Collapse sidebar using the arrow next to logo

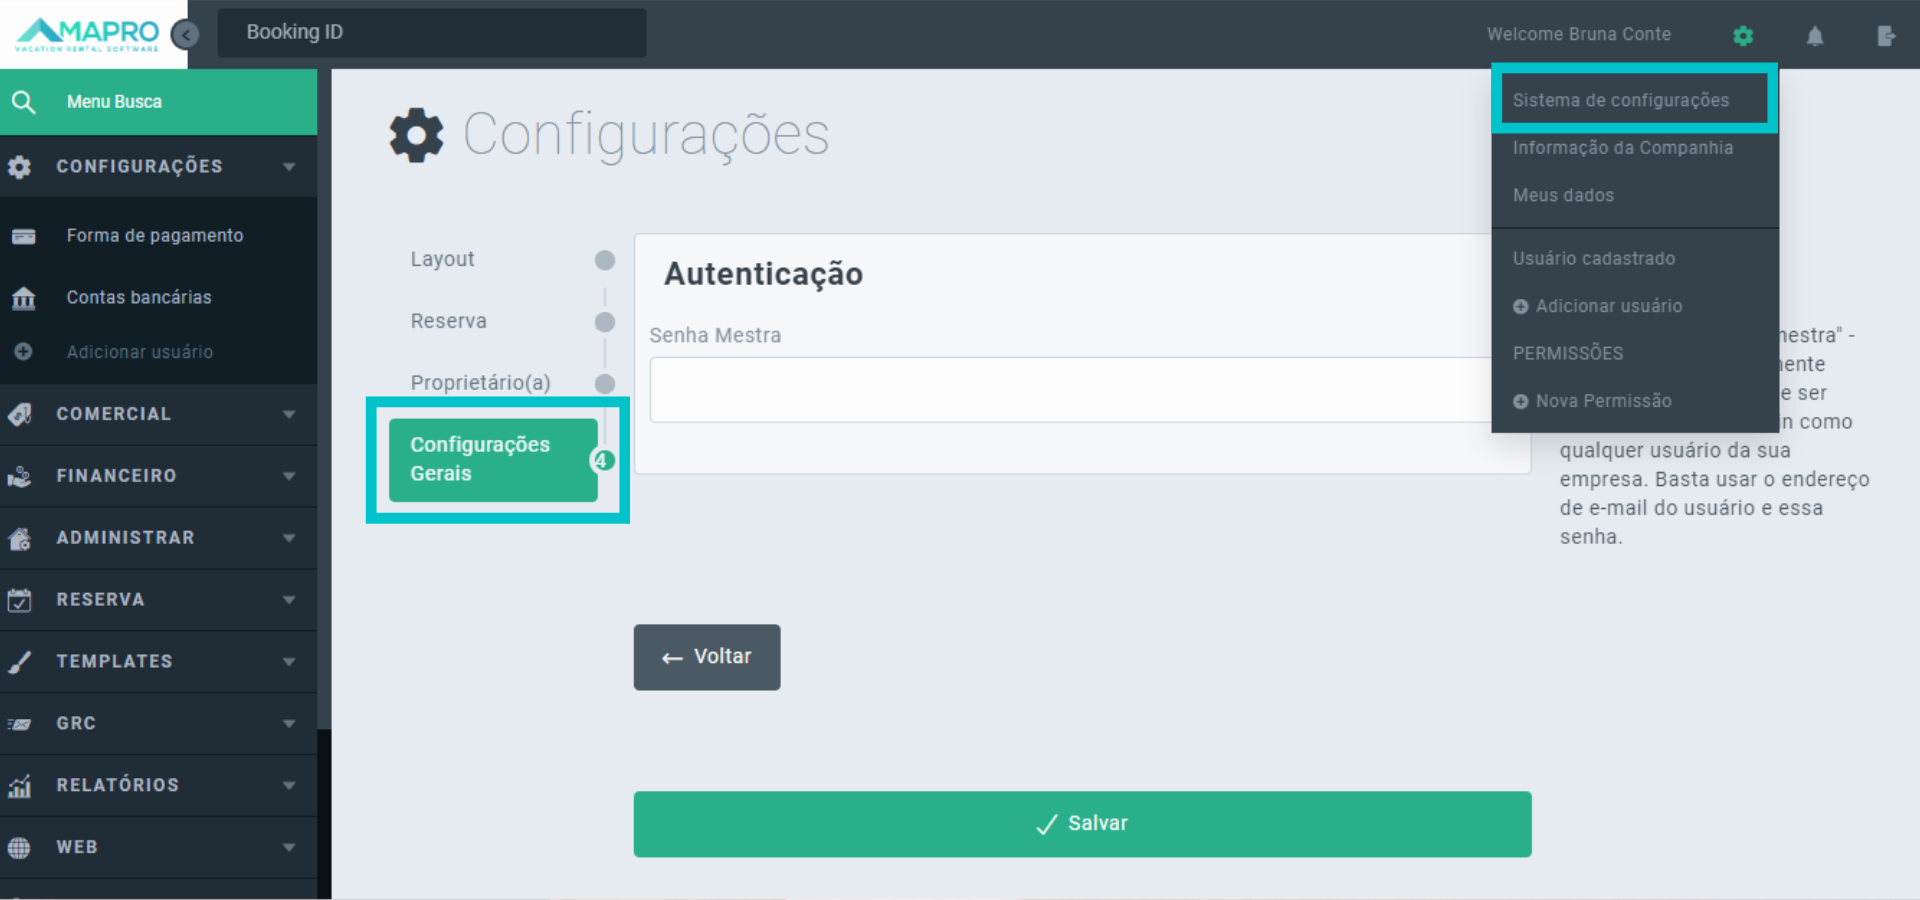pos(185,35)
